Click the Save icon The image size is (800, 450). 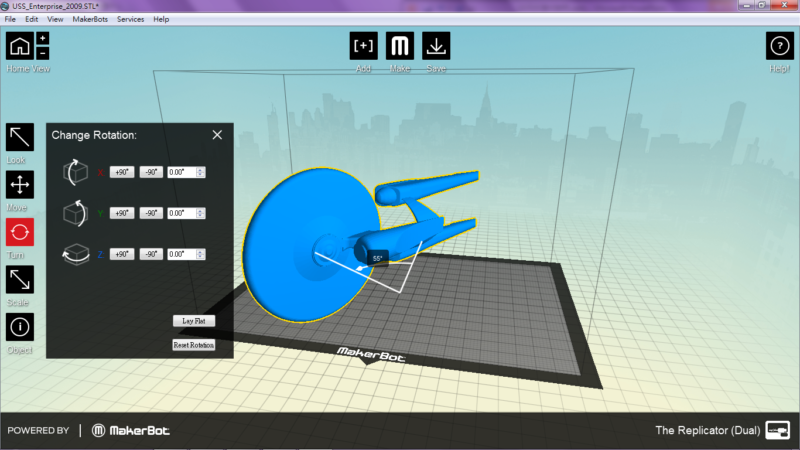(x=436, y=46)
